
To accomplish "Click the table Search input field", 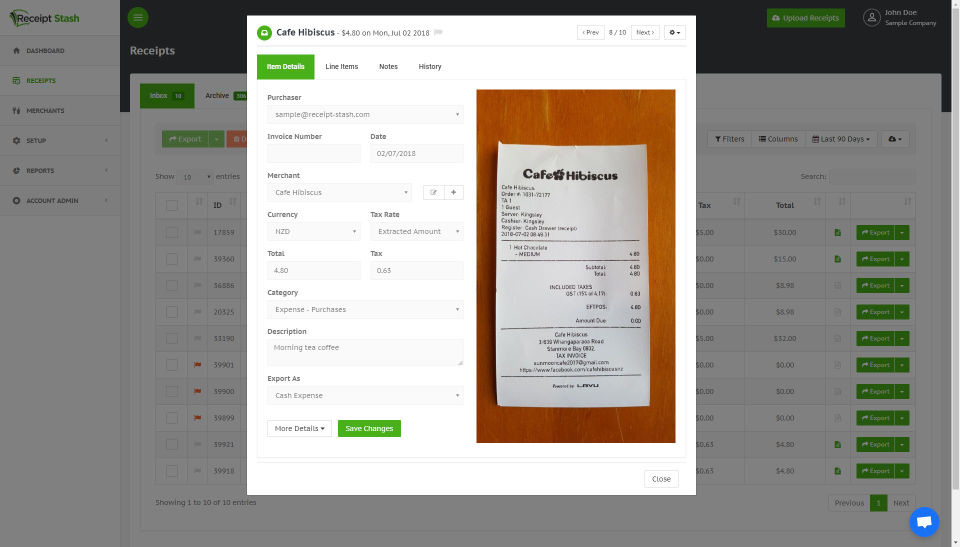I will tap(872, 176).
